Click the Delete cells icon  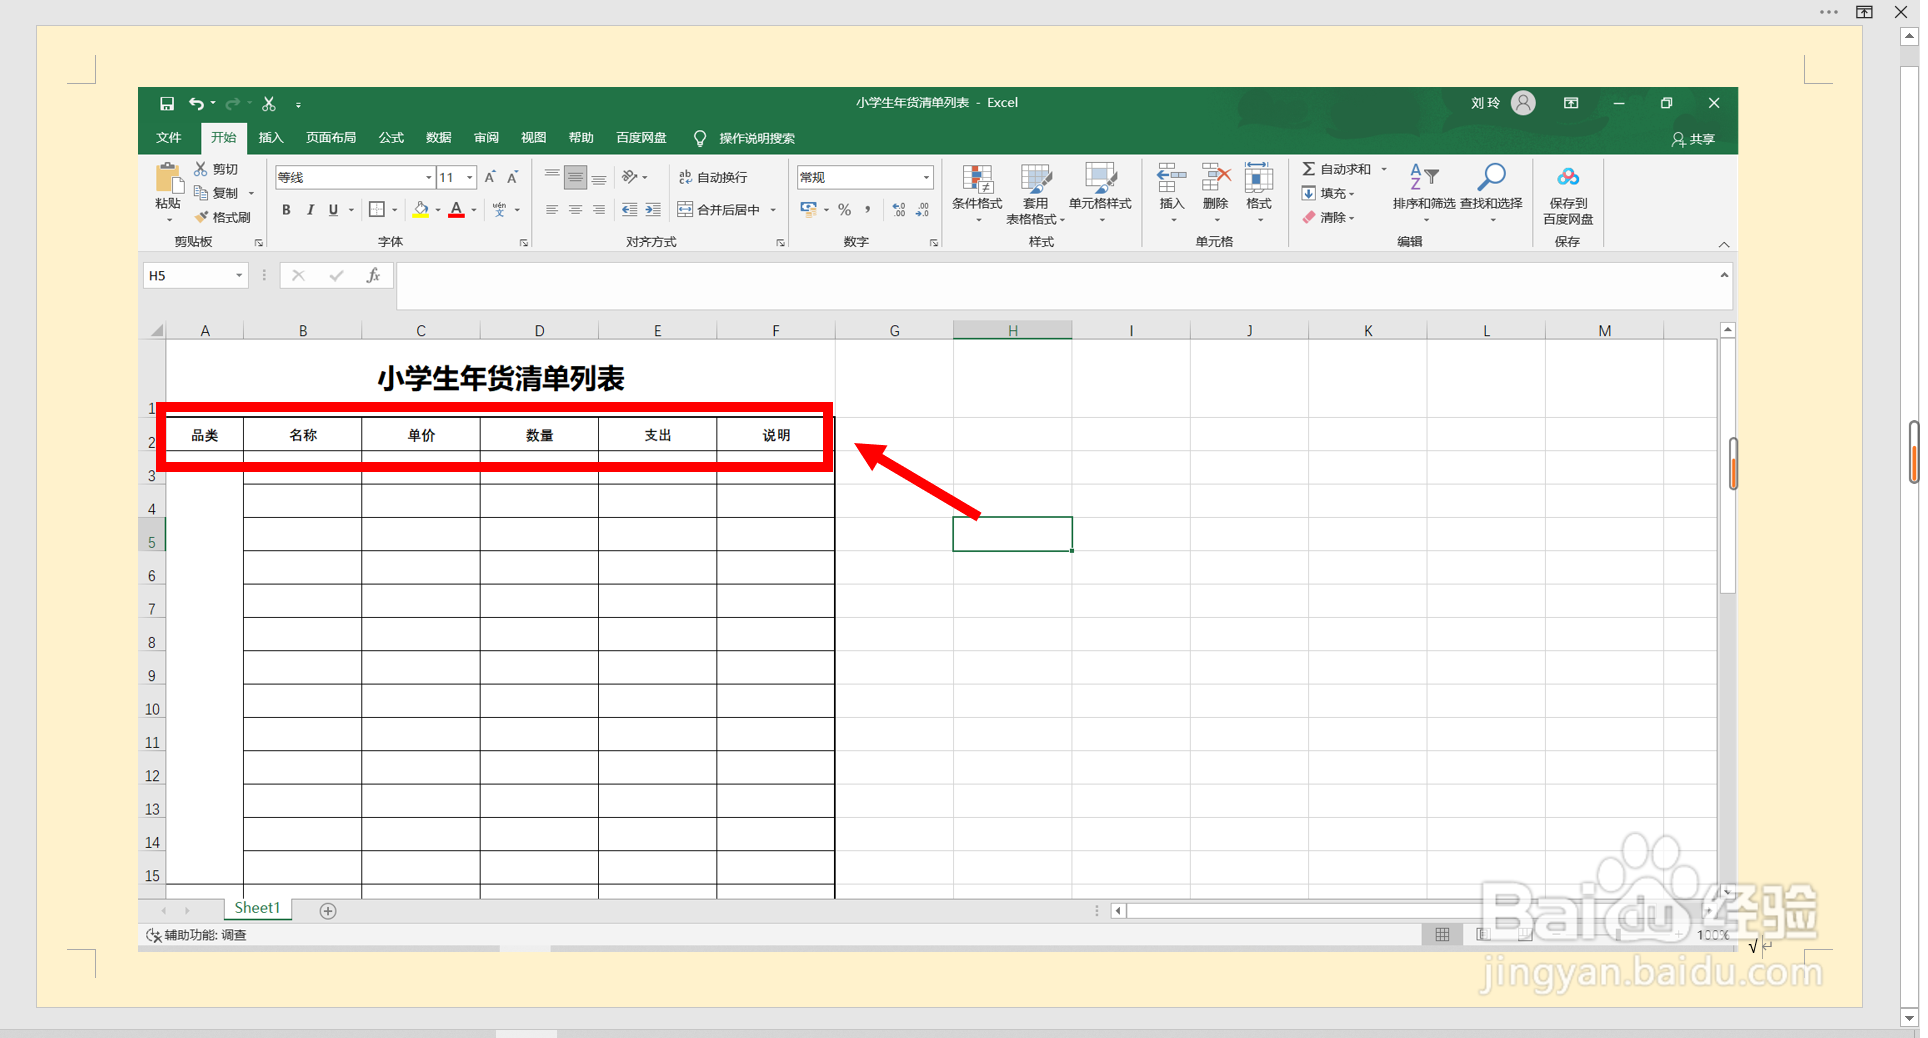pyautogui.click(x=1215, y=178)
